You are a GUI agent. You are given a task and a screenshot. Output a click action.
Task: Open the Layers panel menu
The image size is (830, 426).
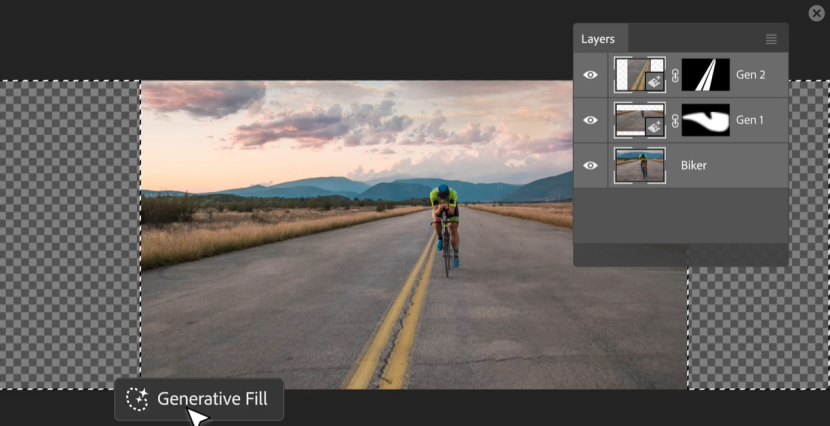click(x=771, y=39)
